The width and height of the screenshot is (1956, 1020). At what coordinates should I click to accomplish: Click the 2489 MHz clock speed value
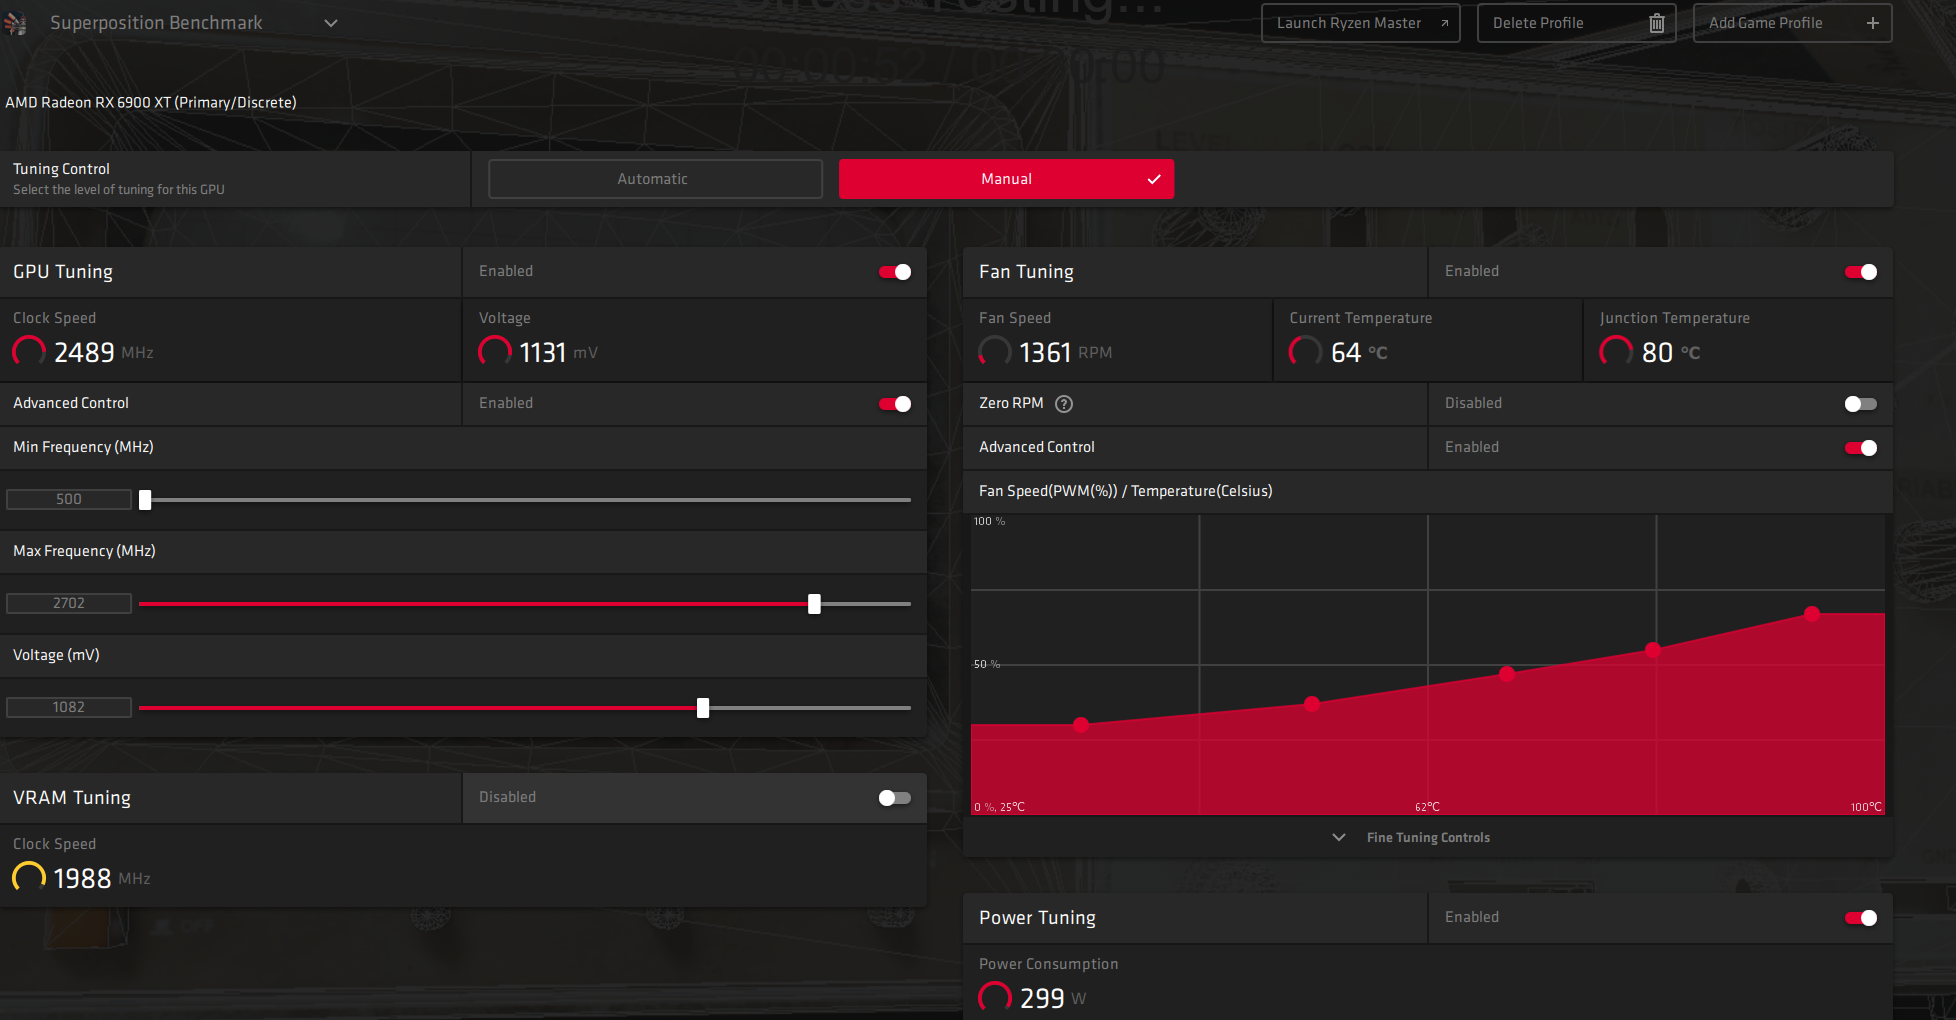click(104, 352)
